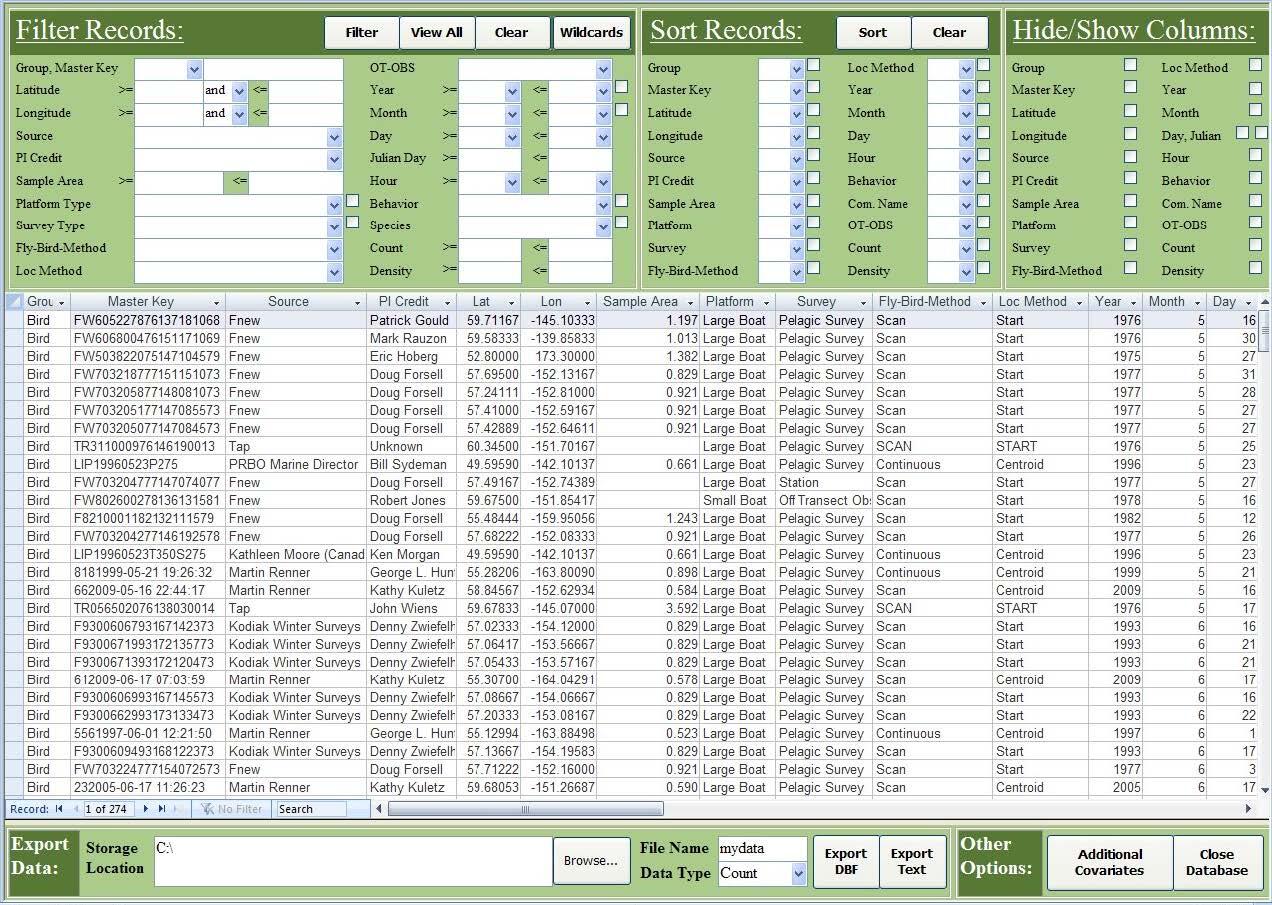The height and width of the screenshot is (905, 1272).
Task: Go to the next record
Action: point(146,809)
